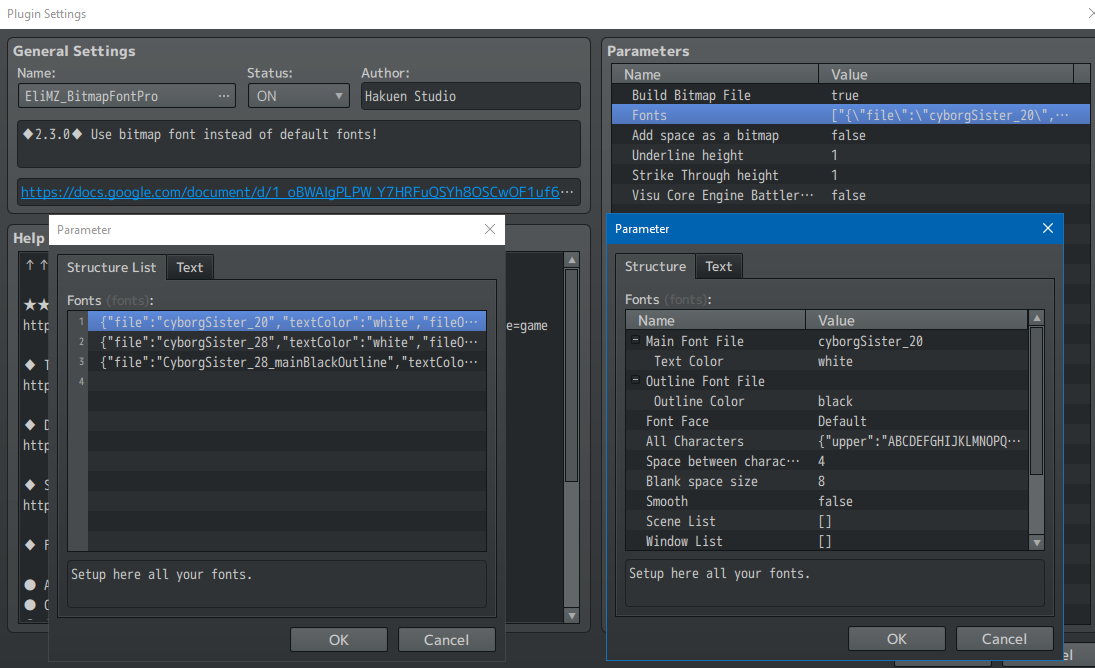The width and height of the screenshot is (1095, 668).
Task: Open the docs.google.com documentation link
Action: pos(290,192)
